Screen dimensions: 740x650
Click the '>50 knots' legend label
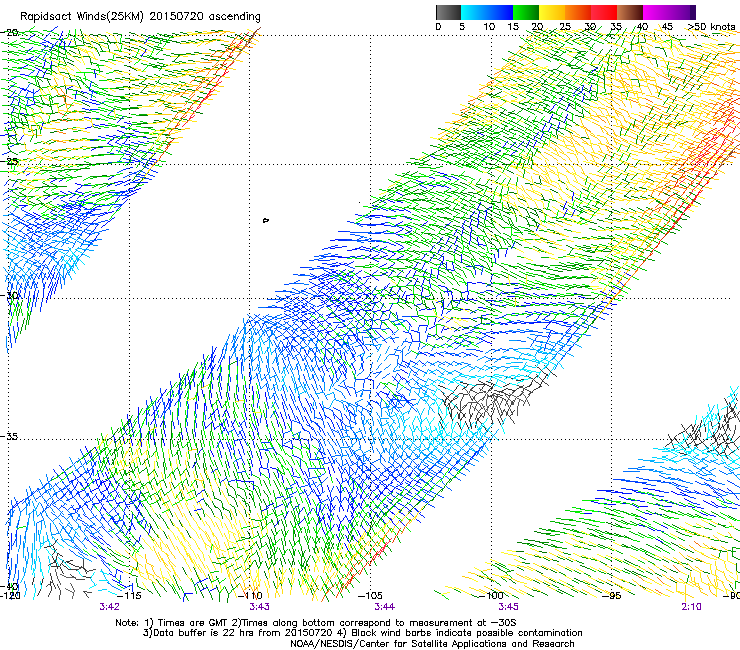click(x=711, y=27)
